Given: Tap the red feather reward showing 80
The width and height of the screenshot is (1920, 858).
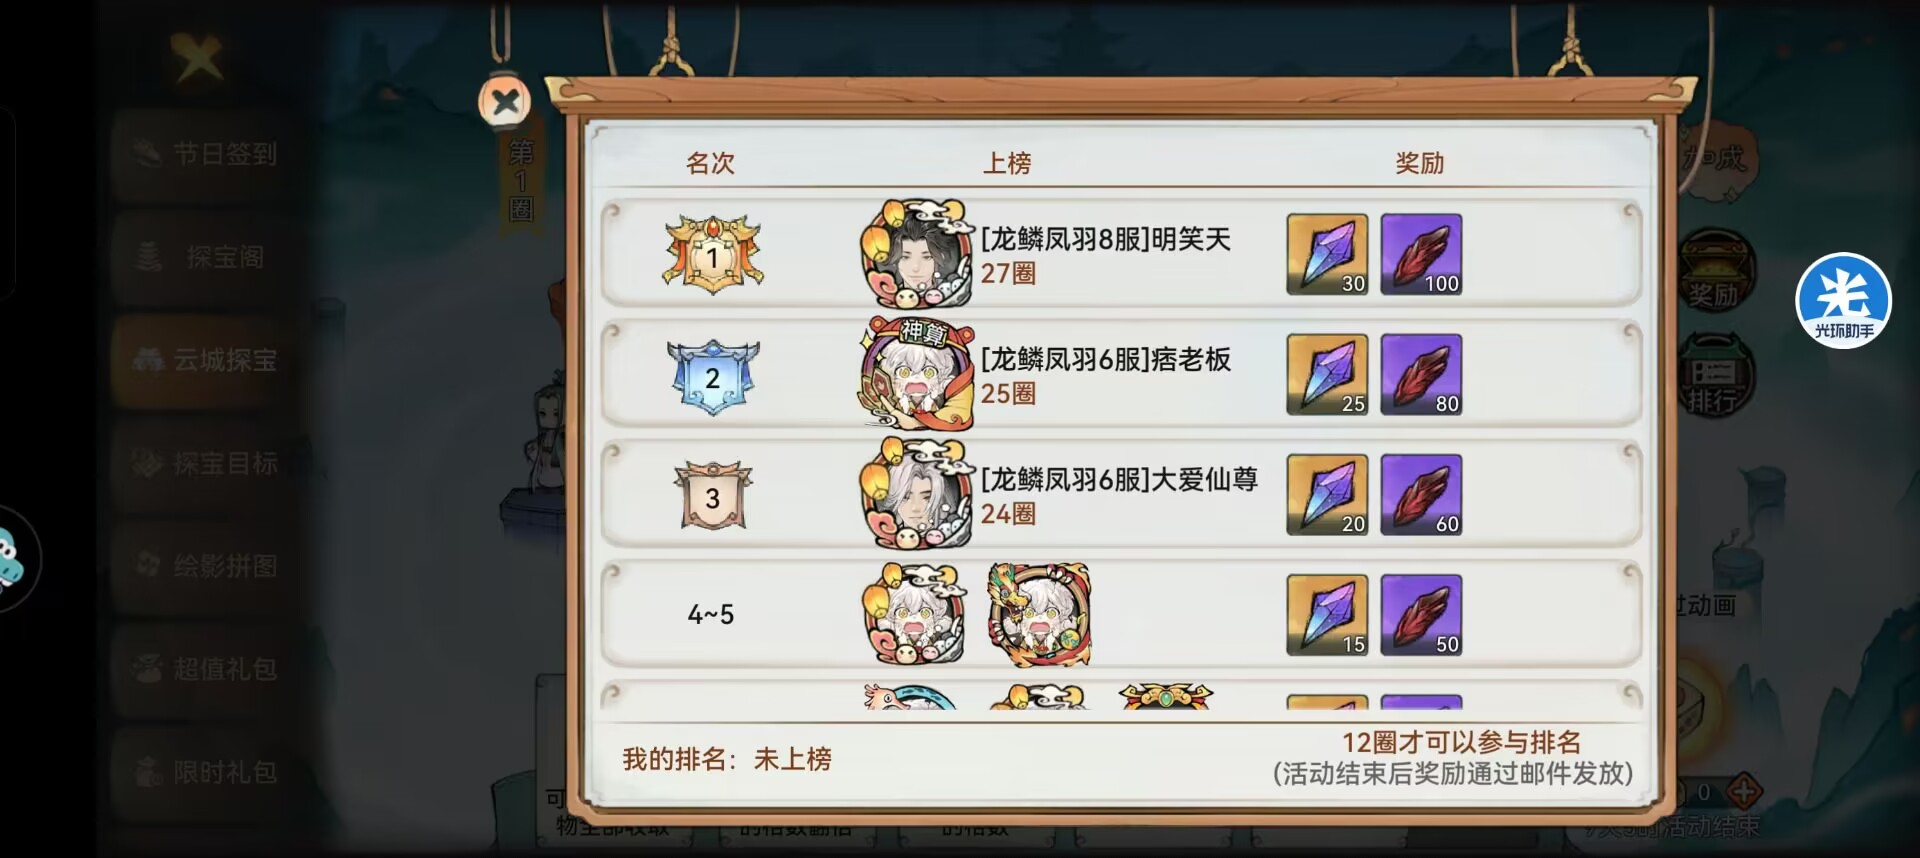Looking at the screenshot, I should point(1421,375).
